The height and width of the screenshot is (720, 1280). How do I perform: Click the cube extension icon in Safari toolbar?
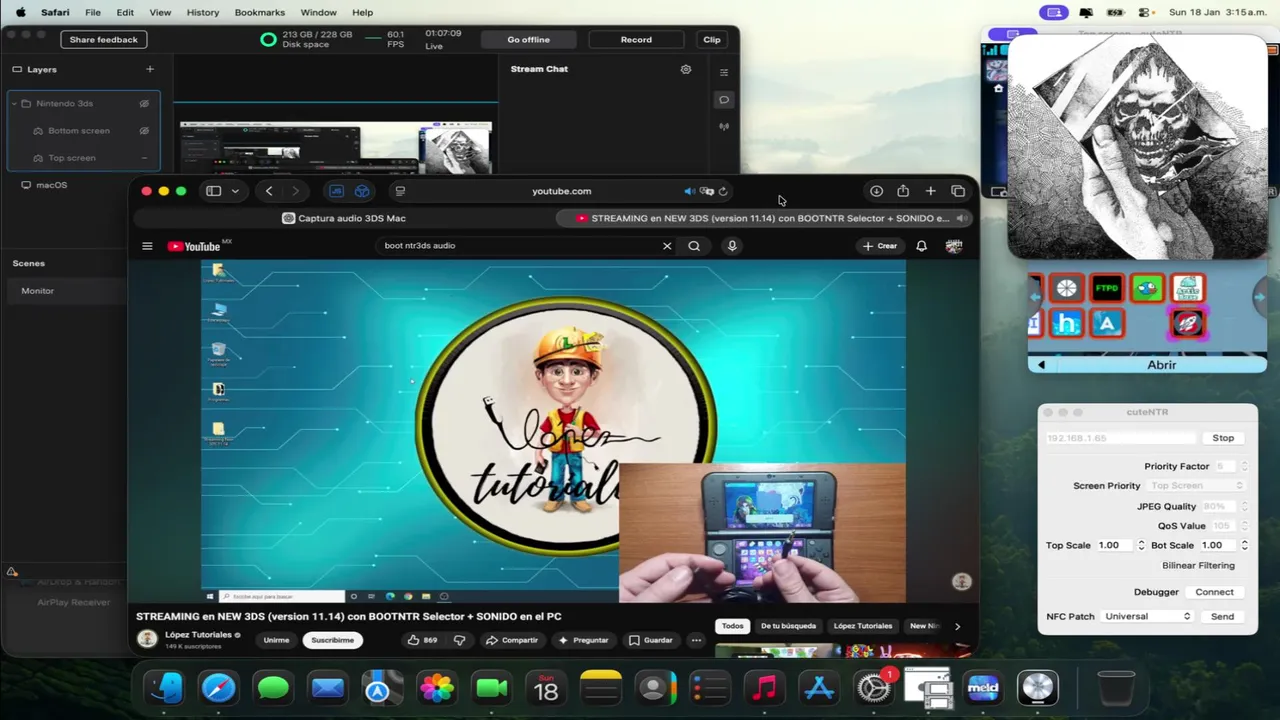coord(362,191)
